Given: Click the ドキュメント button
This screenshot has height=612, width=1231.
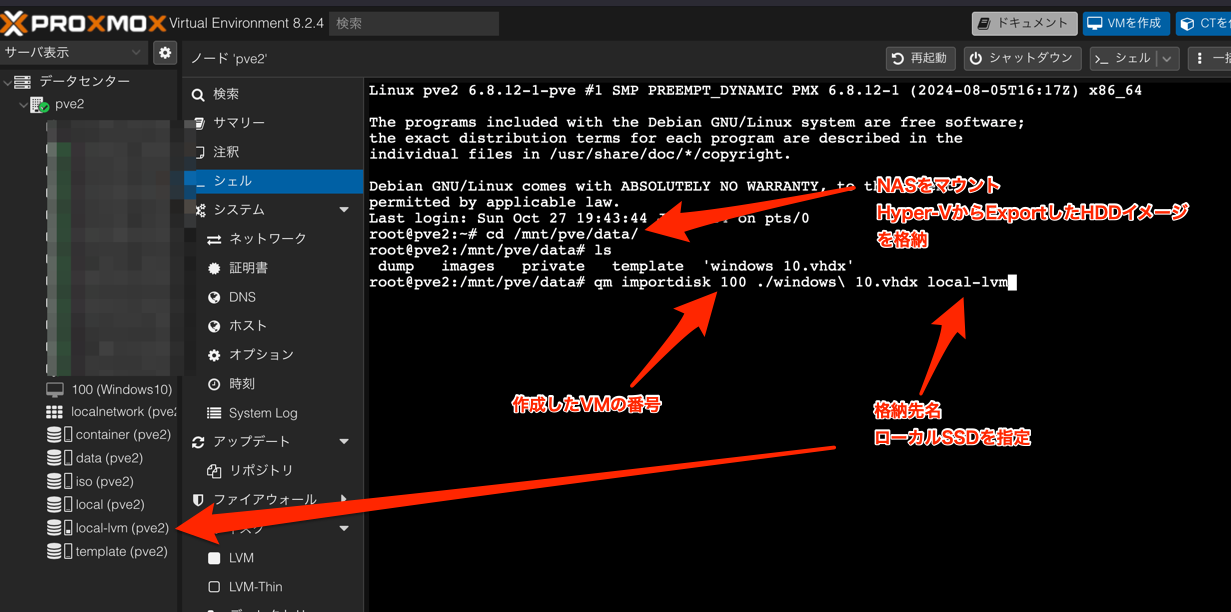Looking at the screenshot, I should [x=1024, y=23].
